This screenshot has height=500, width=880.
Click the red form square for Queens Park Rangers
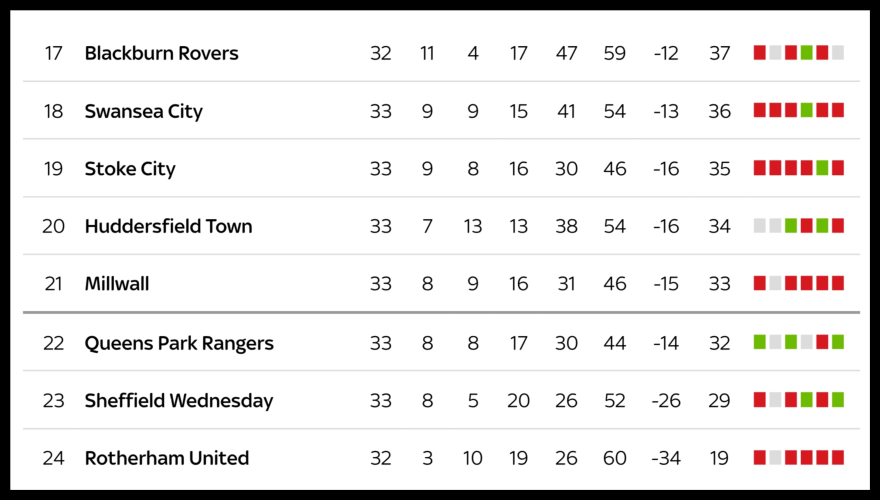point(822,342)
